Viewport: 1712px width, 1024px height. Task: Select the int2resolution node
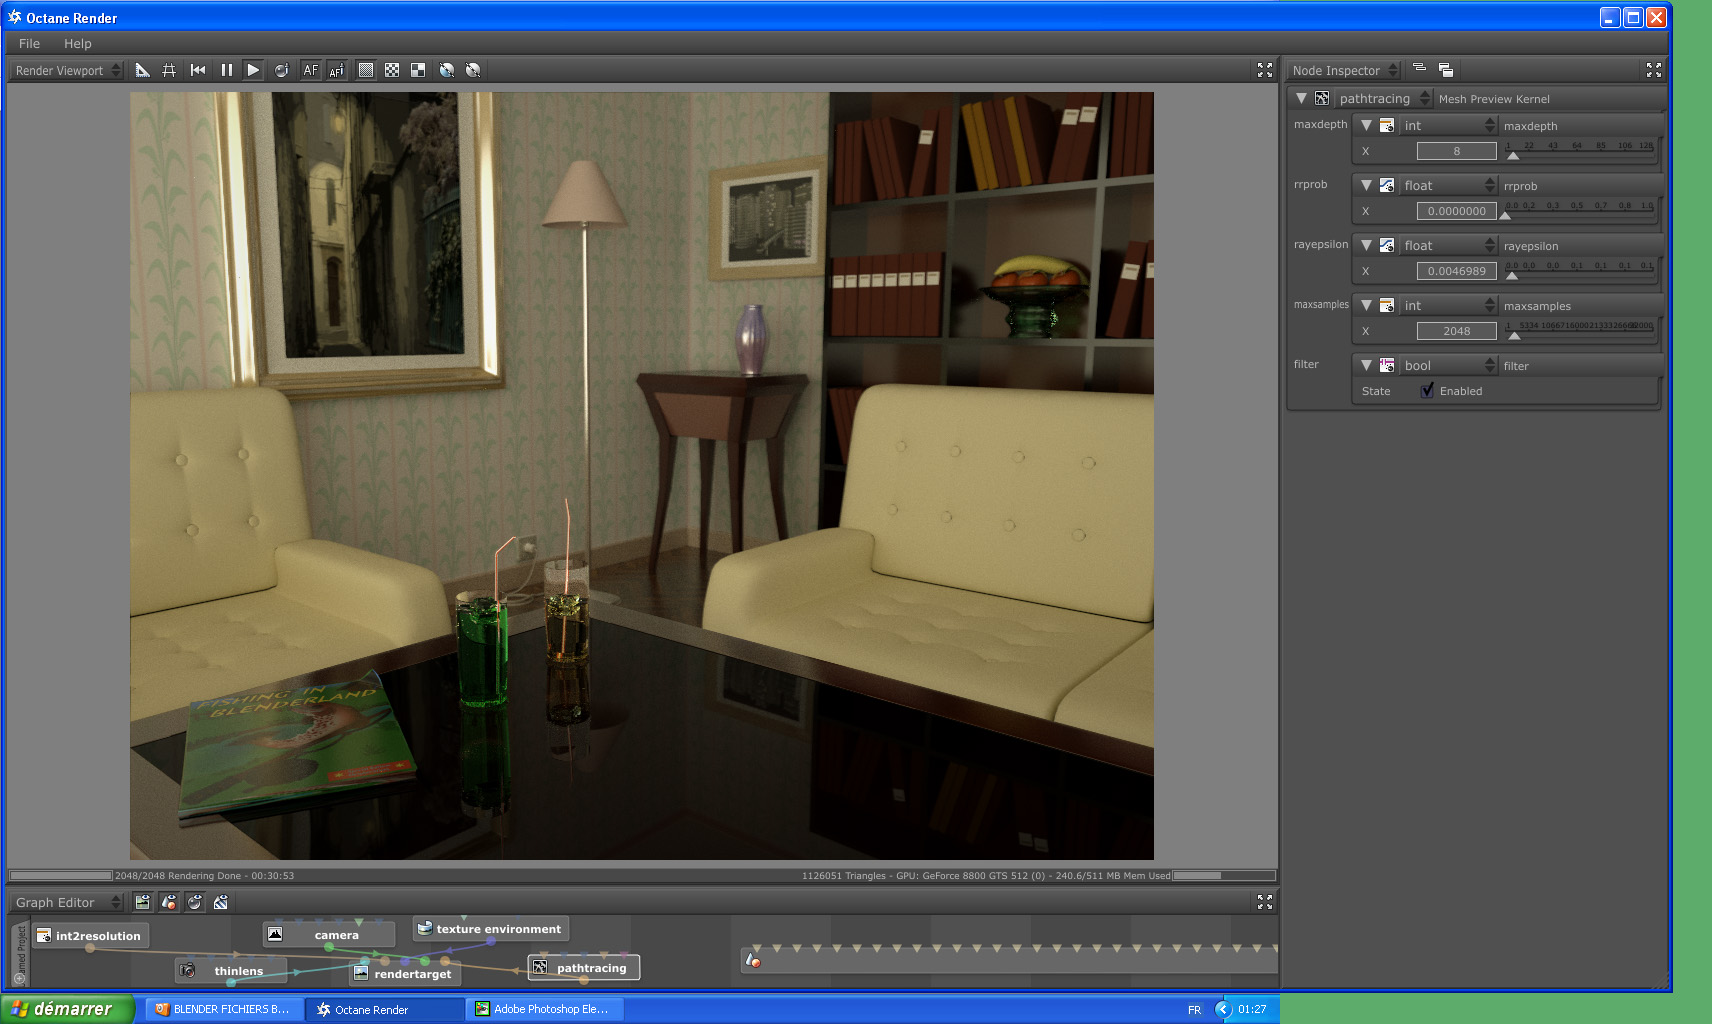[90, 936]
